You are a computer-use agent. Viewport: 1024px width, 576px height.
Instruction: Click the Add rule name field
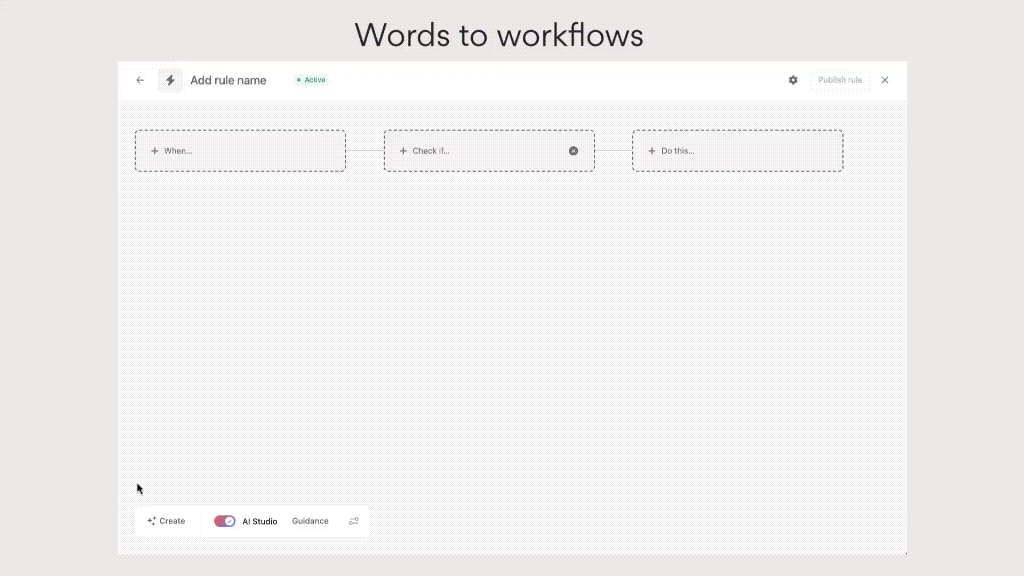228,80
